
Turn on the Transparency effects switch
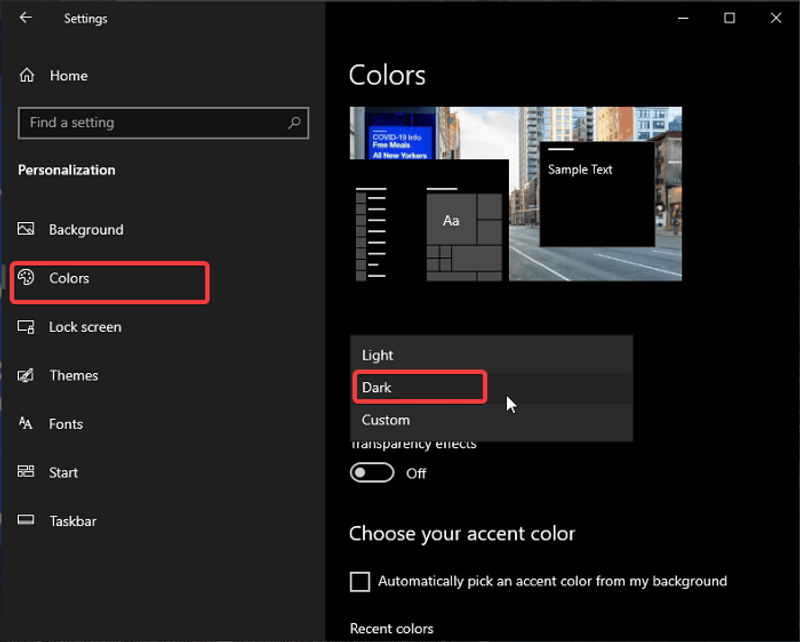click(x=372, y=473)
